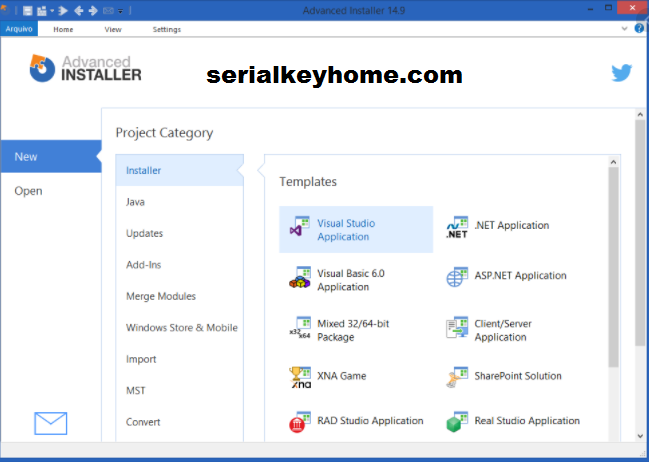Screen dimensions: 649x462
Task: Select the Visual Studio Application label
Action: click(x=346, y=230)
